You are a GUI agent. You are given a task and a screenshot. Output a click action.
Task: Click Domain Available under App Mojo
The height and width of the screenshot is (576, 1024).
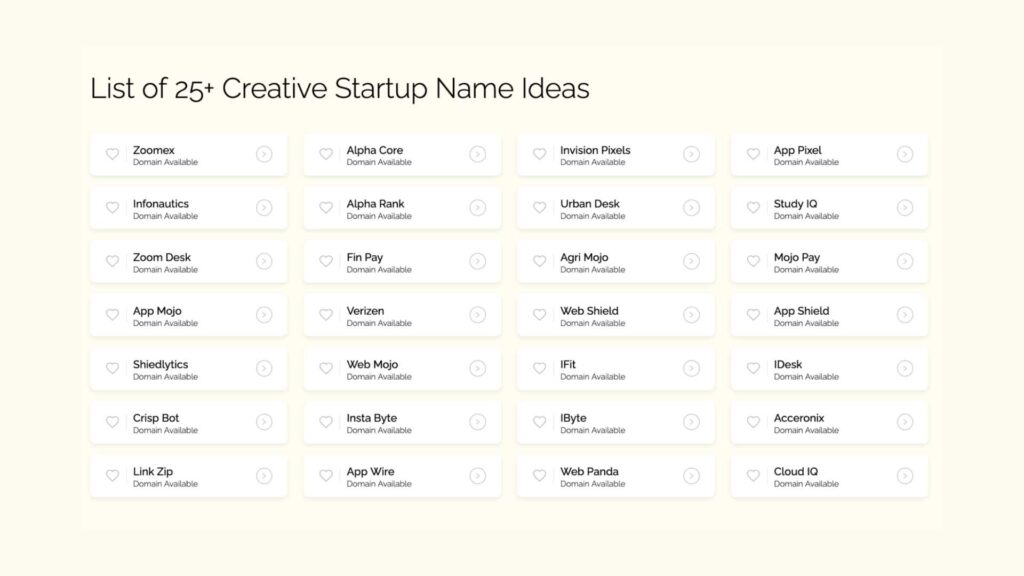click(x=165, y=323)
